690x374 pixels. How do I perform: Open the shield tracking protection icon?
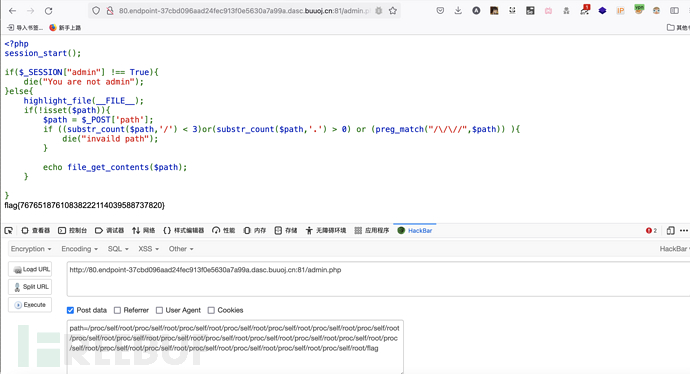tap(96, 11)
